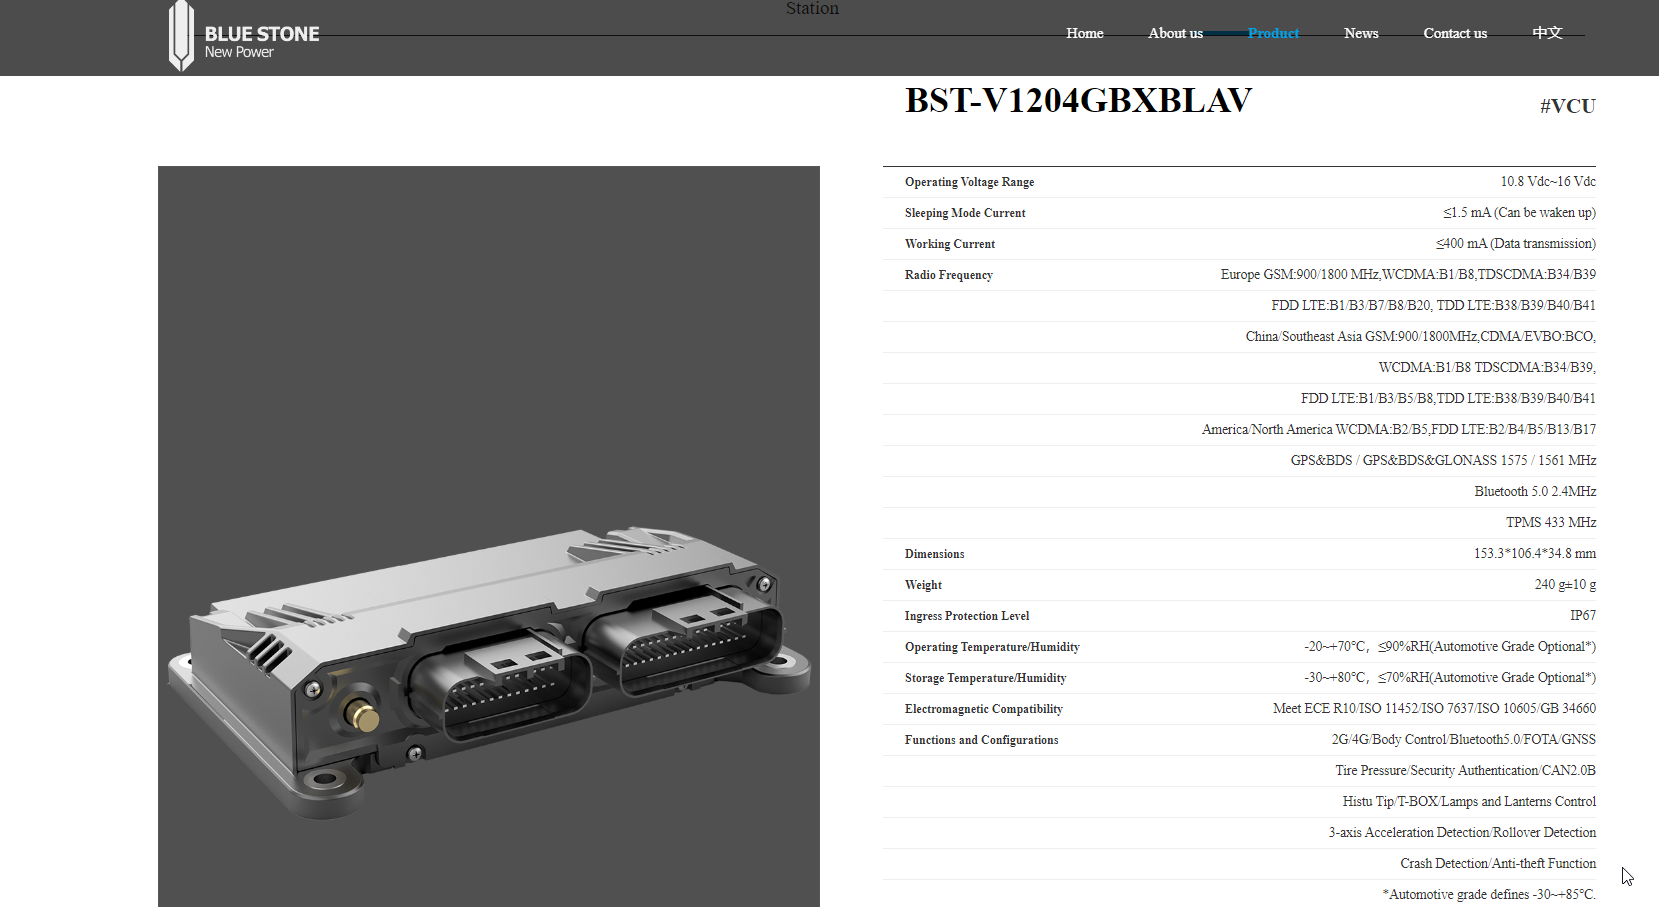Select the Product navigation item
The height and width of the screenshot is (907, 1659).
(x=1273, y=33)
